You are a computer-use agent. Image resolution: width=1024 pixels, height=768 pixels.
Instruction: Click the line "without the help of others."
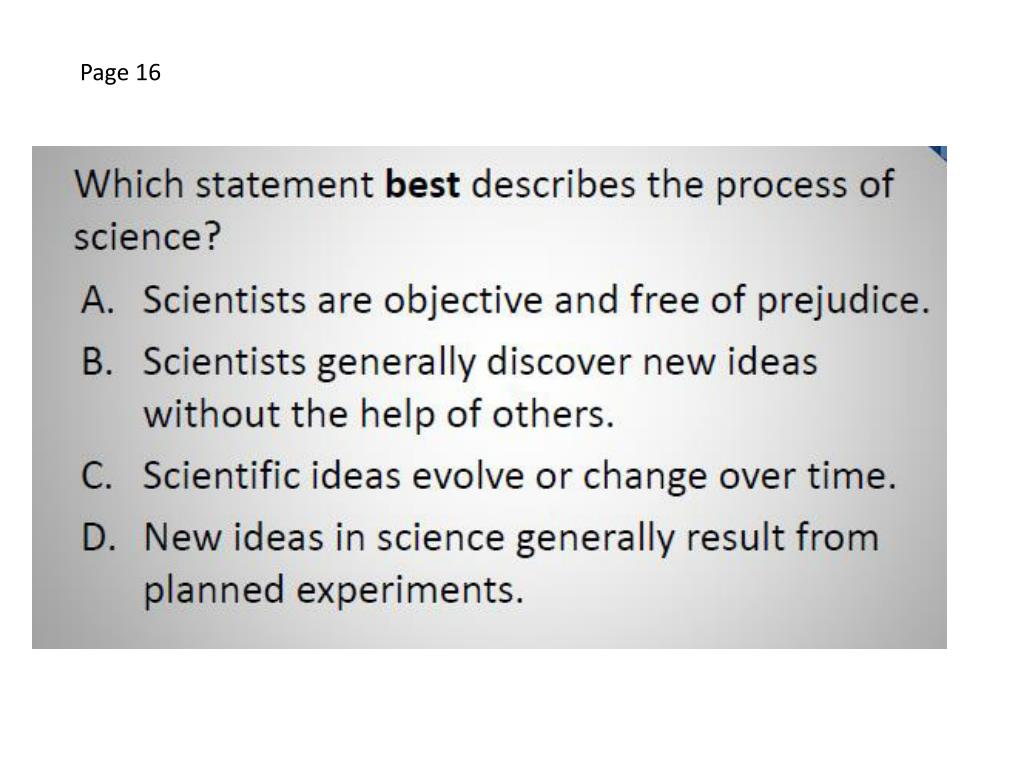(379, 414)
